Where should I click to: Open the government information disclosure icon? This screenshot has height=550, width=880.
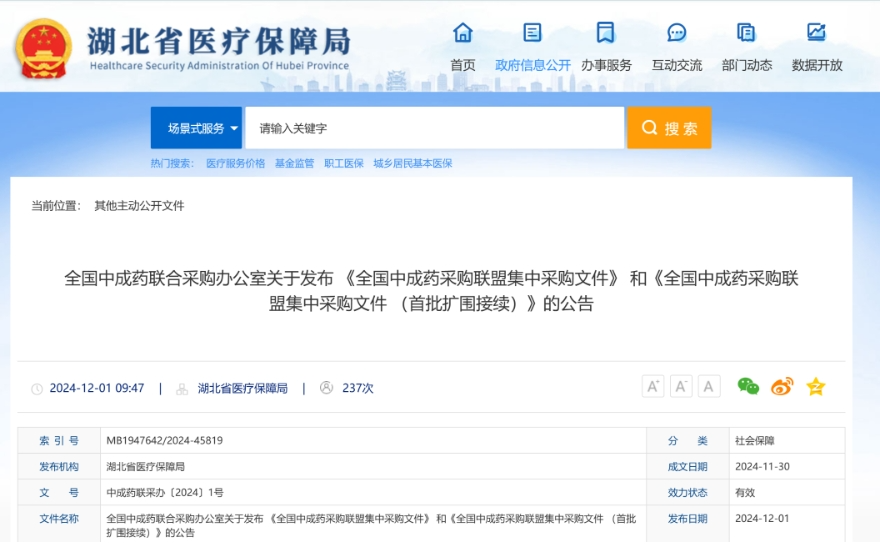533,33
